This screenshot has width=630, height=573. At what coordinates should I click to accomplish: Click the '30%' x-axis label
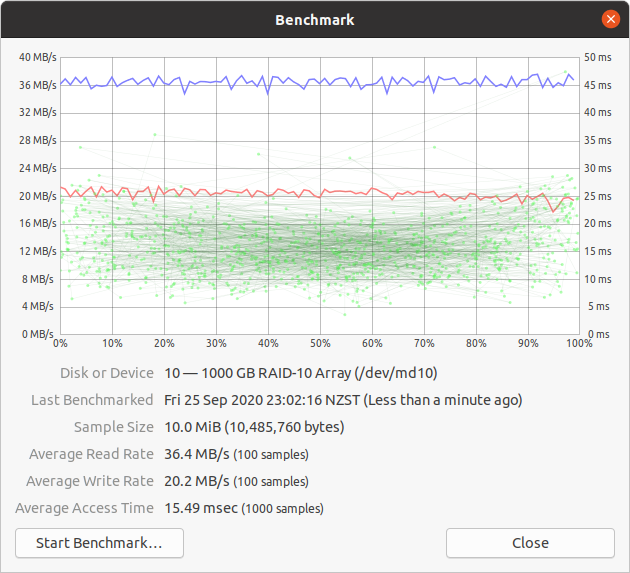[216, 344]
